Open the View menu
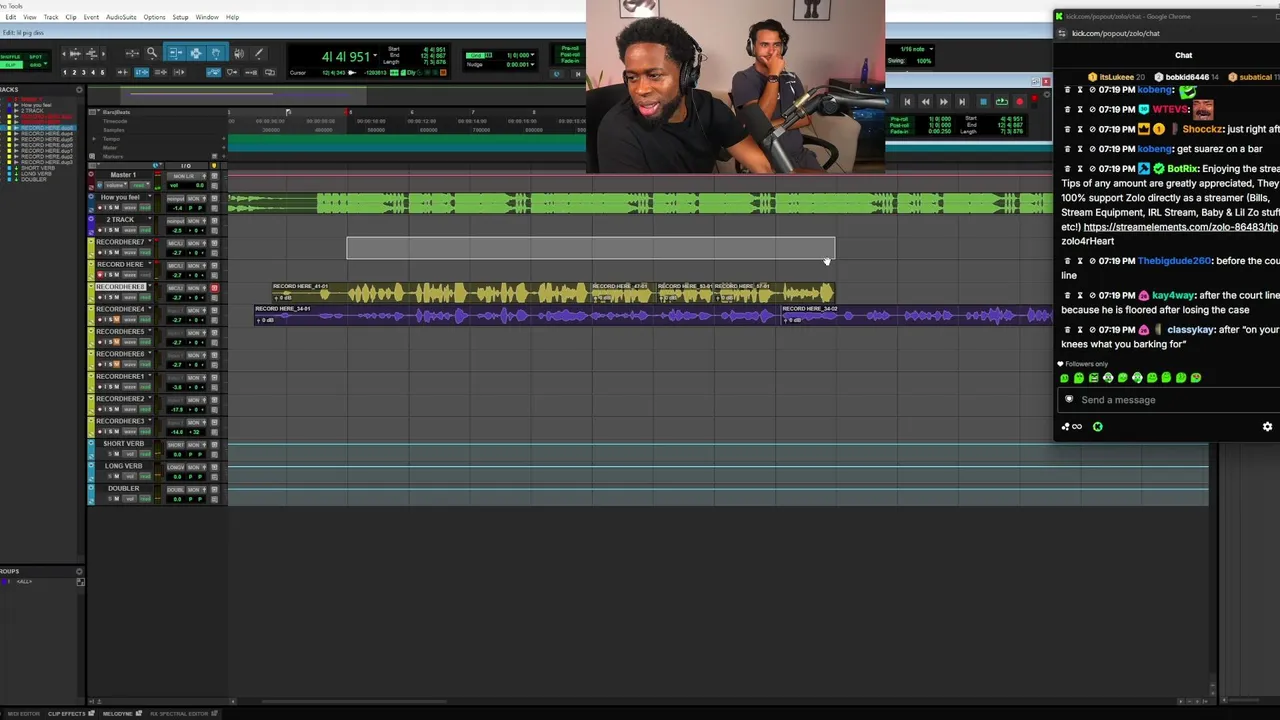The image size is (1280, 720). click(x=30, y=17)
